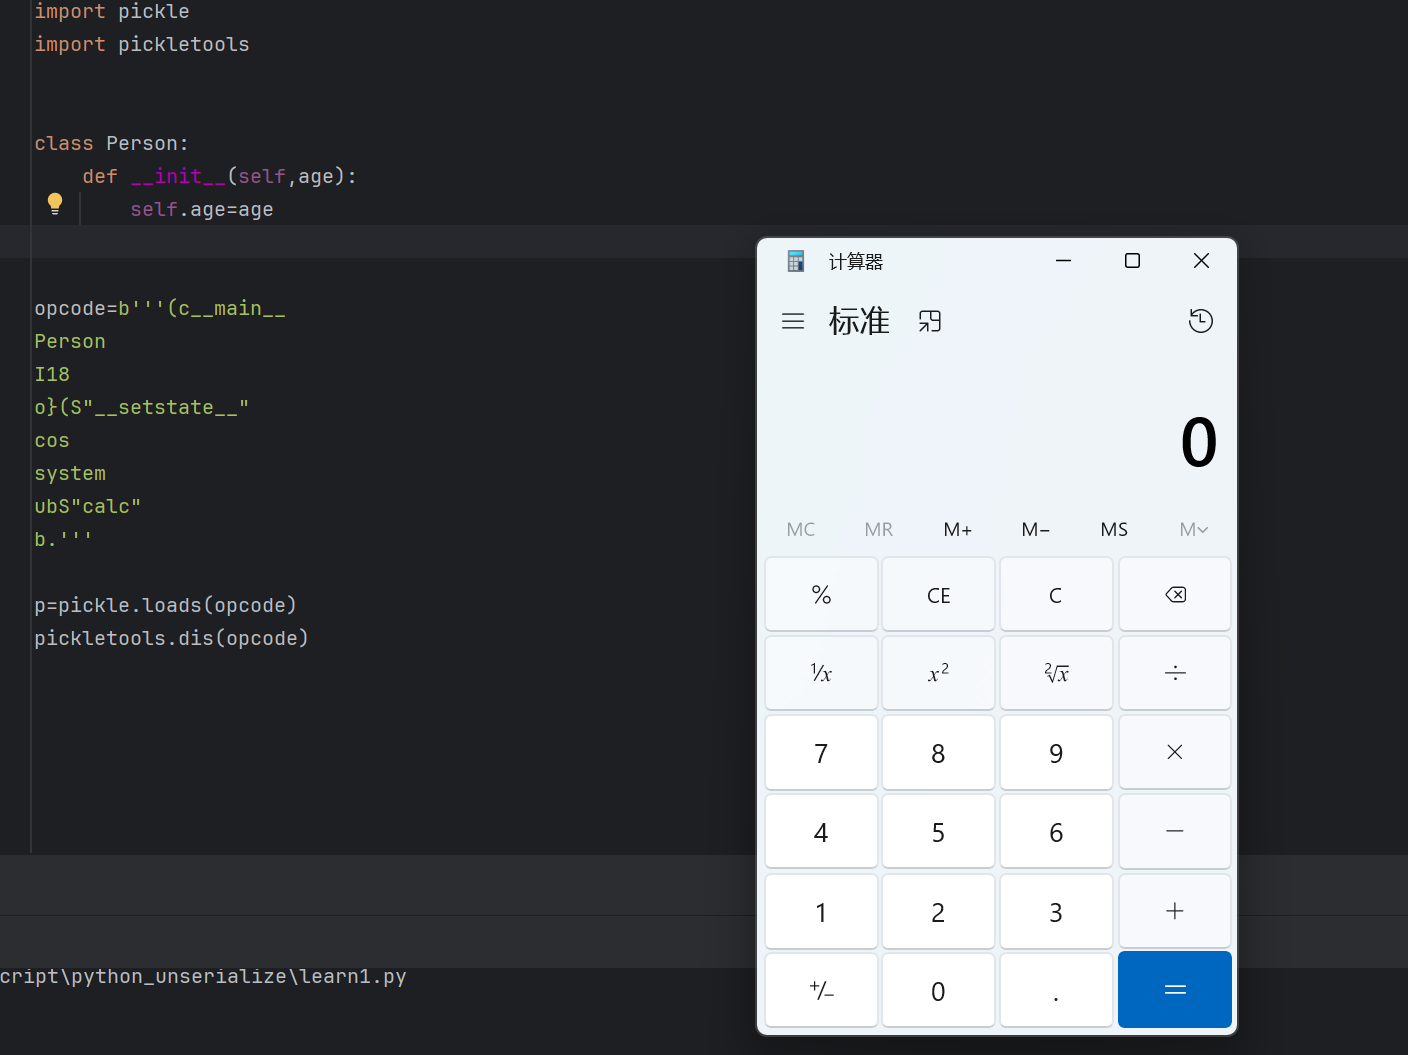Click digit 7 on the calculator

click(821, 752)
